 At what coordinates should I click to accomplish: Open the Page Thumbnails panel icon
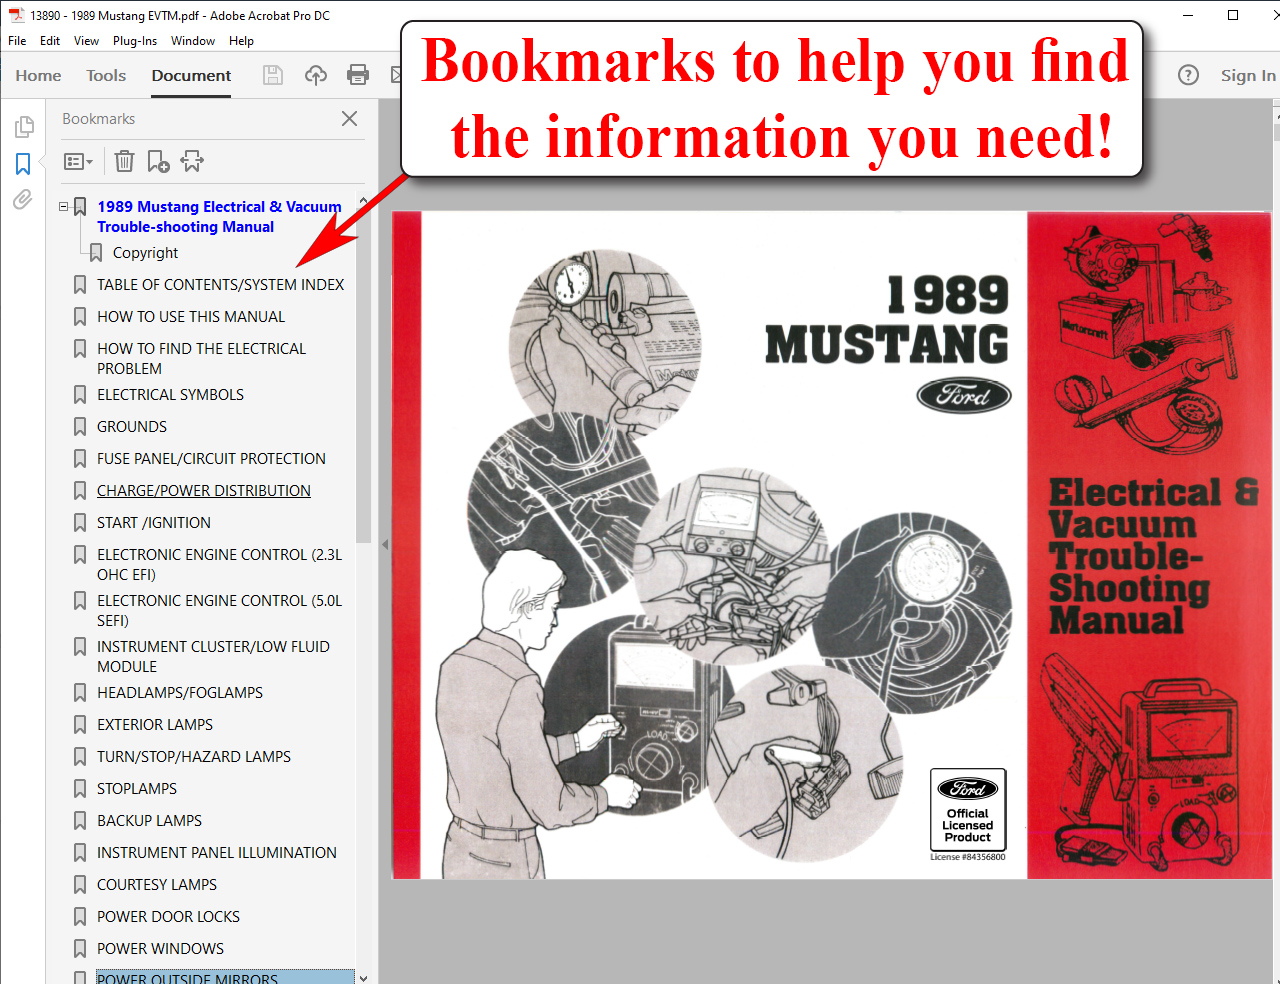point(23,127)
